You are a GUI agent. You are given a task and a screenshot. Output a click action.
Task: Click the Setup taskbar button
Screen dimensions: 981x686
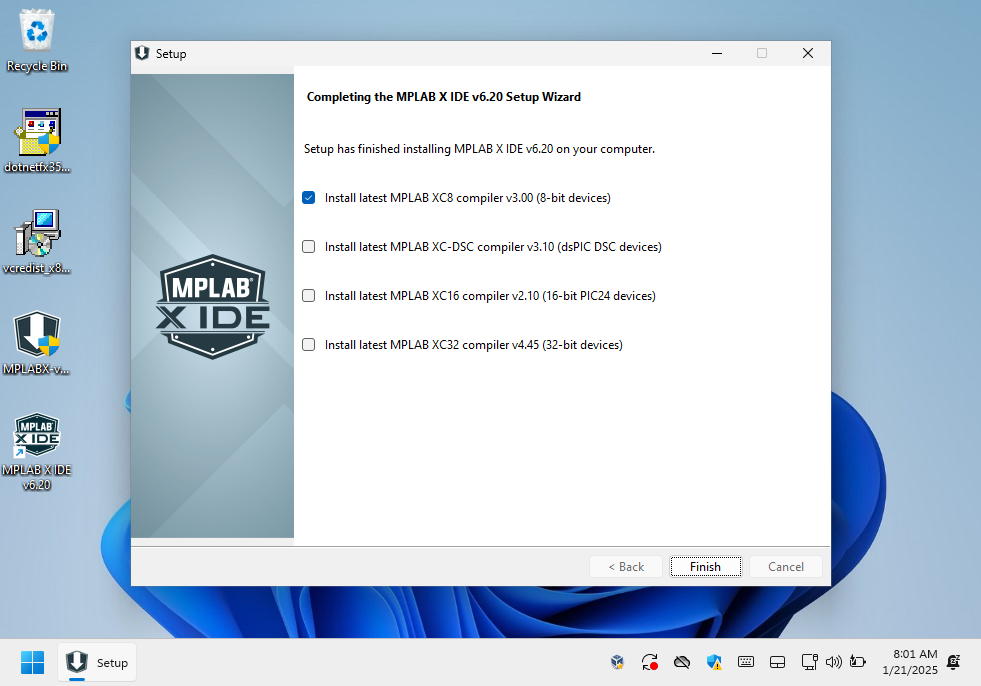(98, 662)
